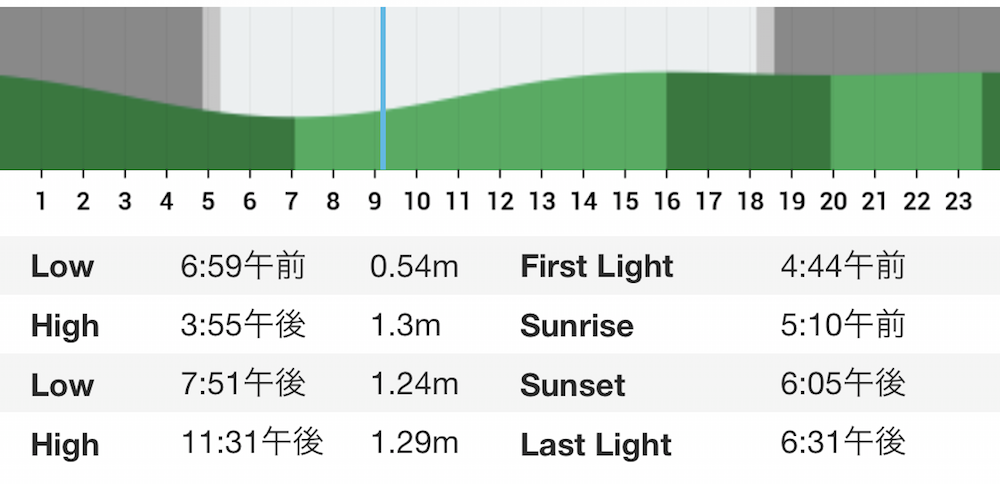This screenshot has width=1000, height=484.
Task: Select hour 16 on the tide axis
Action: tap(666, 202)
